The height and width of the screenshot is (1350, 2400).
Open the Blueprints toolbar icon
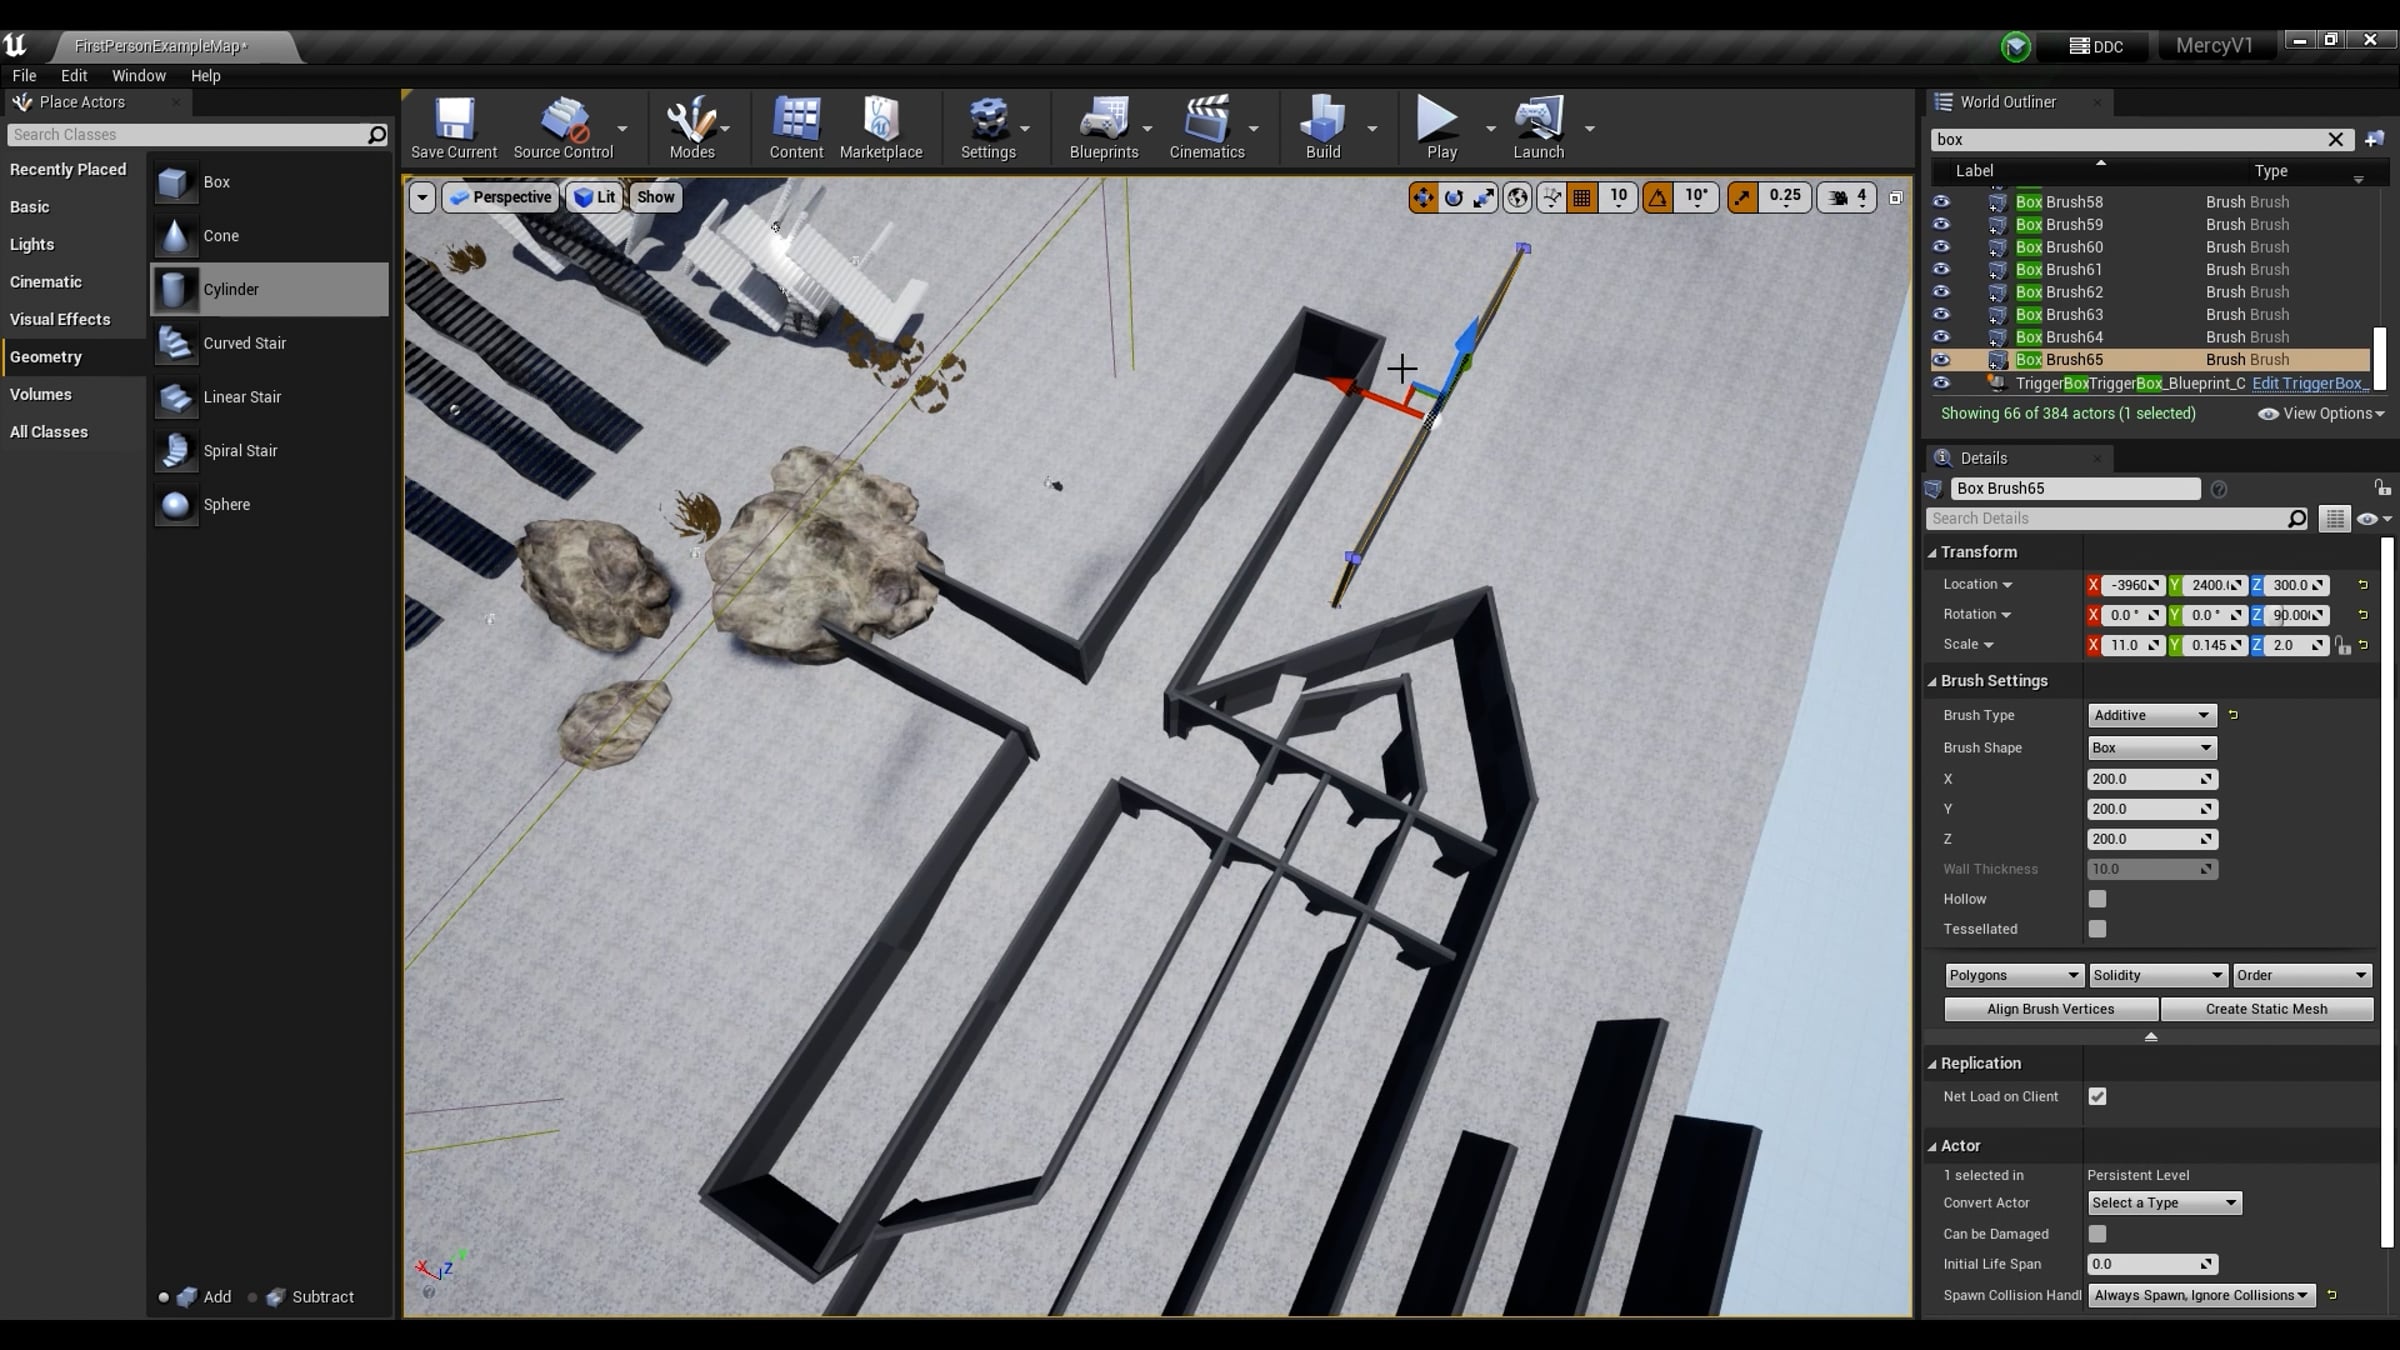pos(1104,118)
